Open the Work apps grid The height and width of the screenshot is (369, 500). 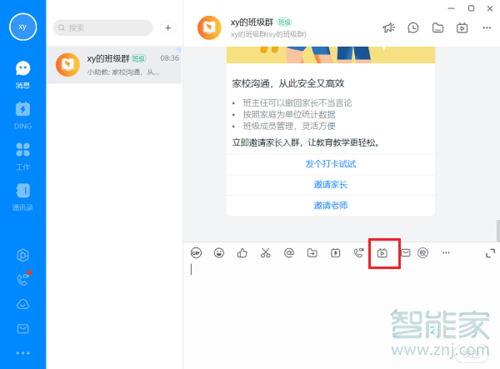click(23, 156)
